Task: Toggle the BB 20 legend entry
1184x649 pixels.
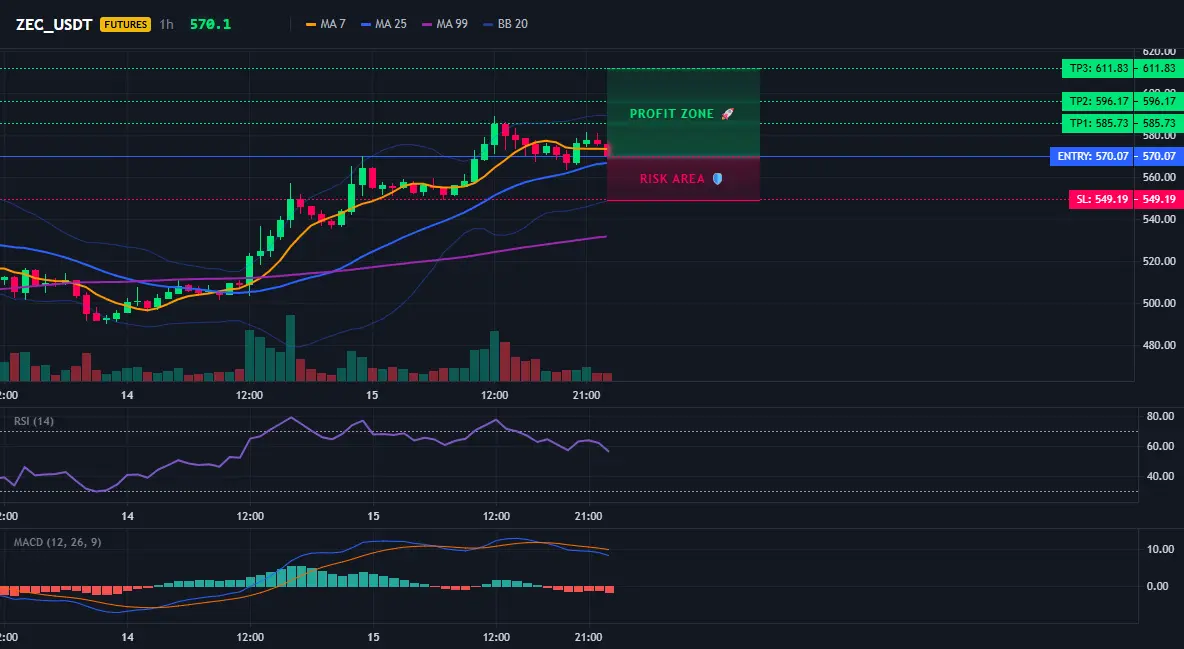Action: (505, 24)
